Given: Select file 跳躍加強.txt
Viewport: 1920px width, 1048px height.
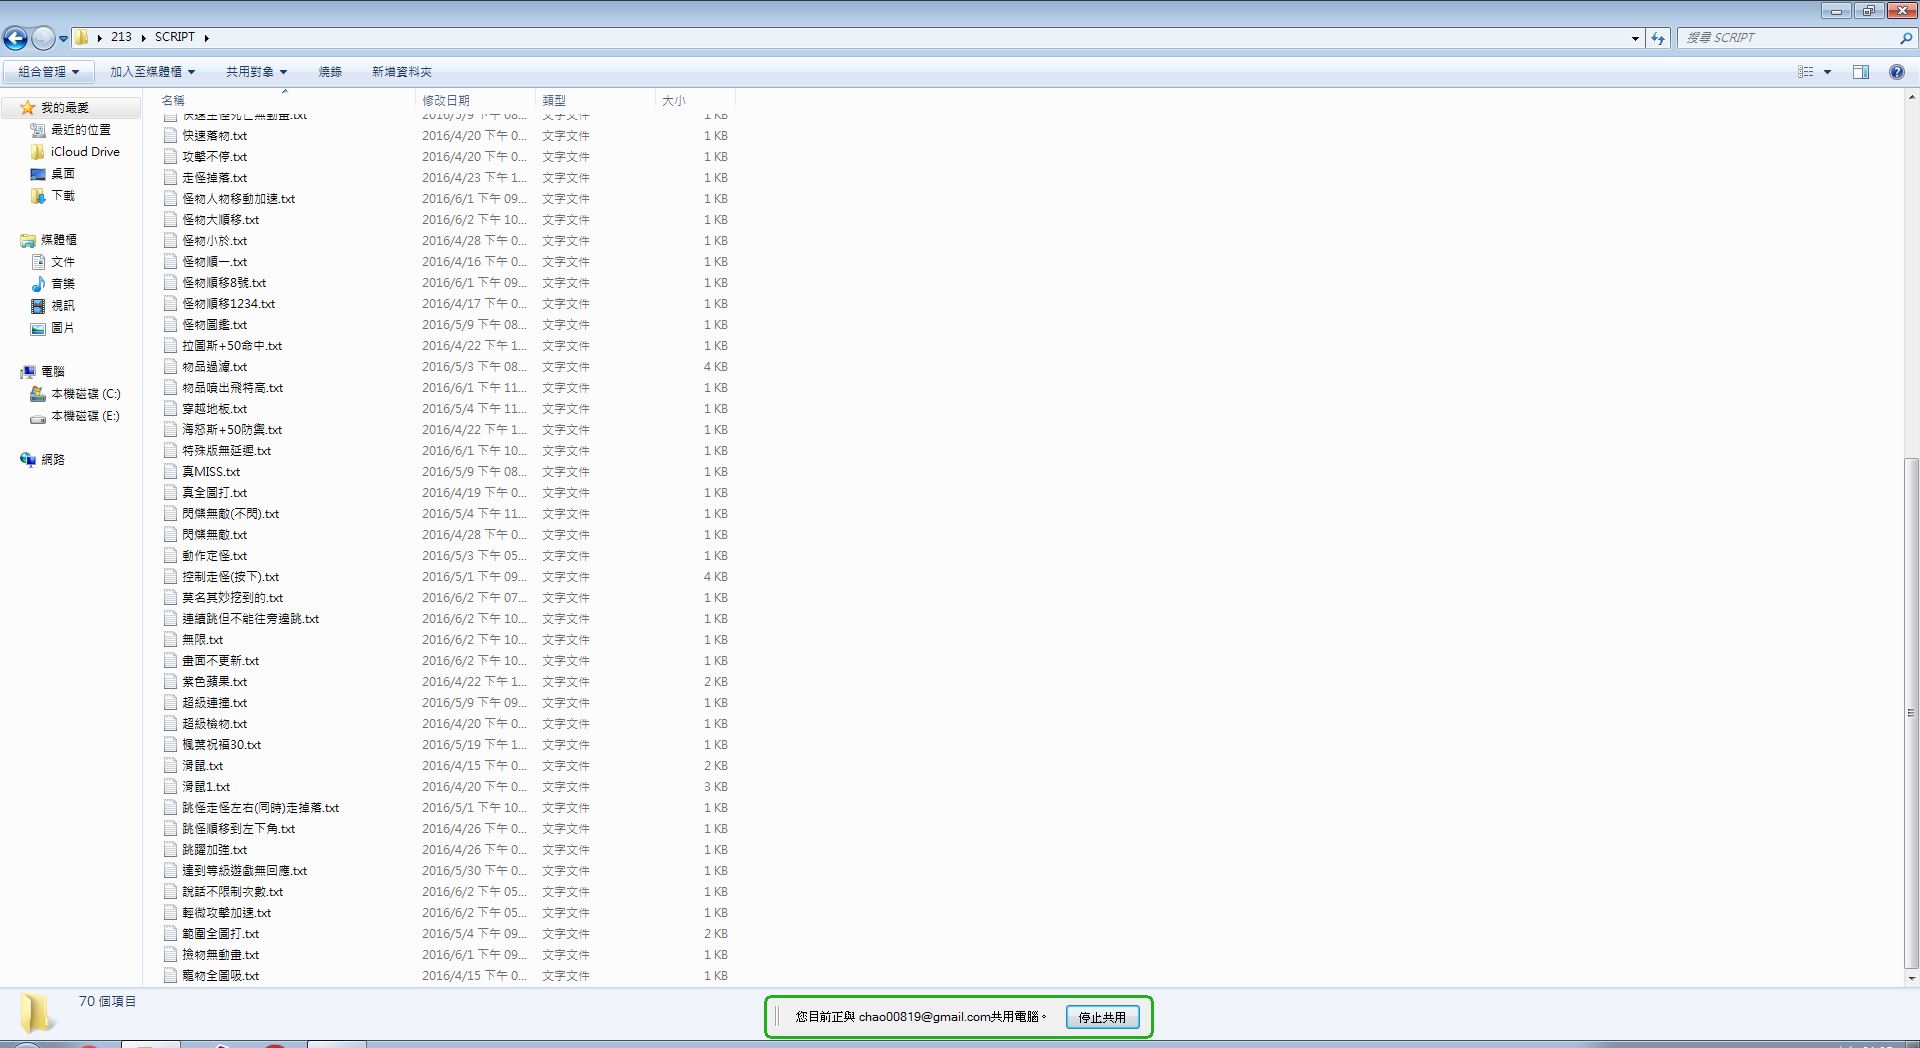Looking at the screenshot, I should coord(214,850).
